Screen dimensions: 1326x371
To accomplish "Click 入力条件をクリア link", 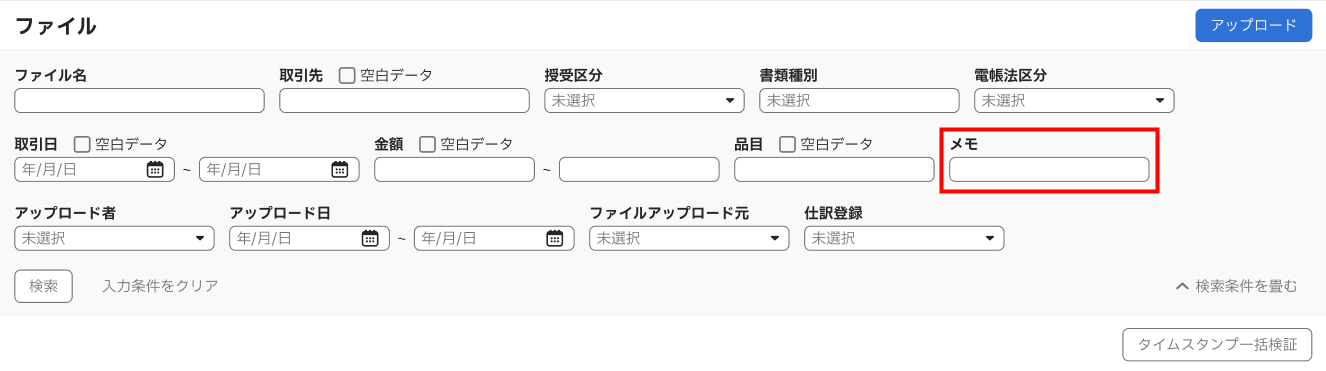I will pos(160,286).
